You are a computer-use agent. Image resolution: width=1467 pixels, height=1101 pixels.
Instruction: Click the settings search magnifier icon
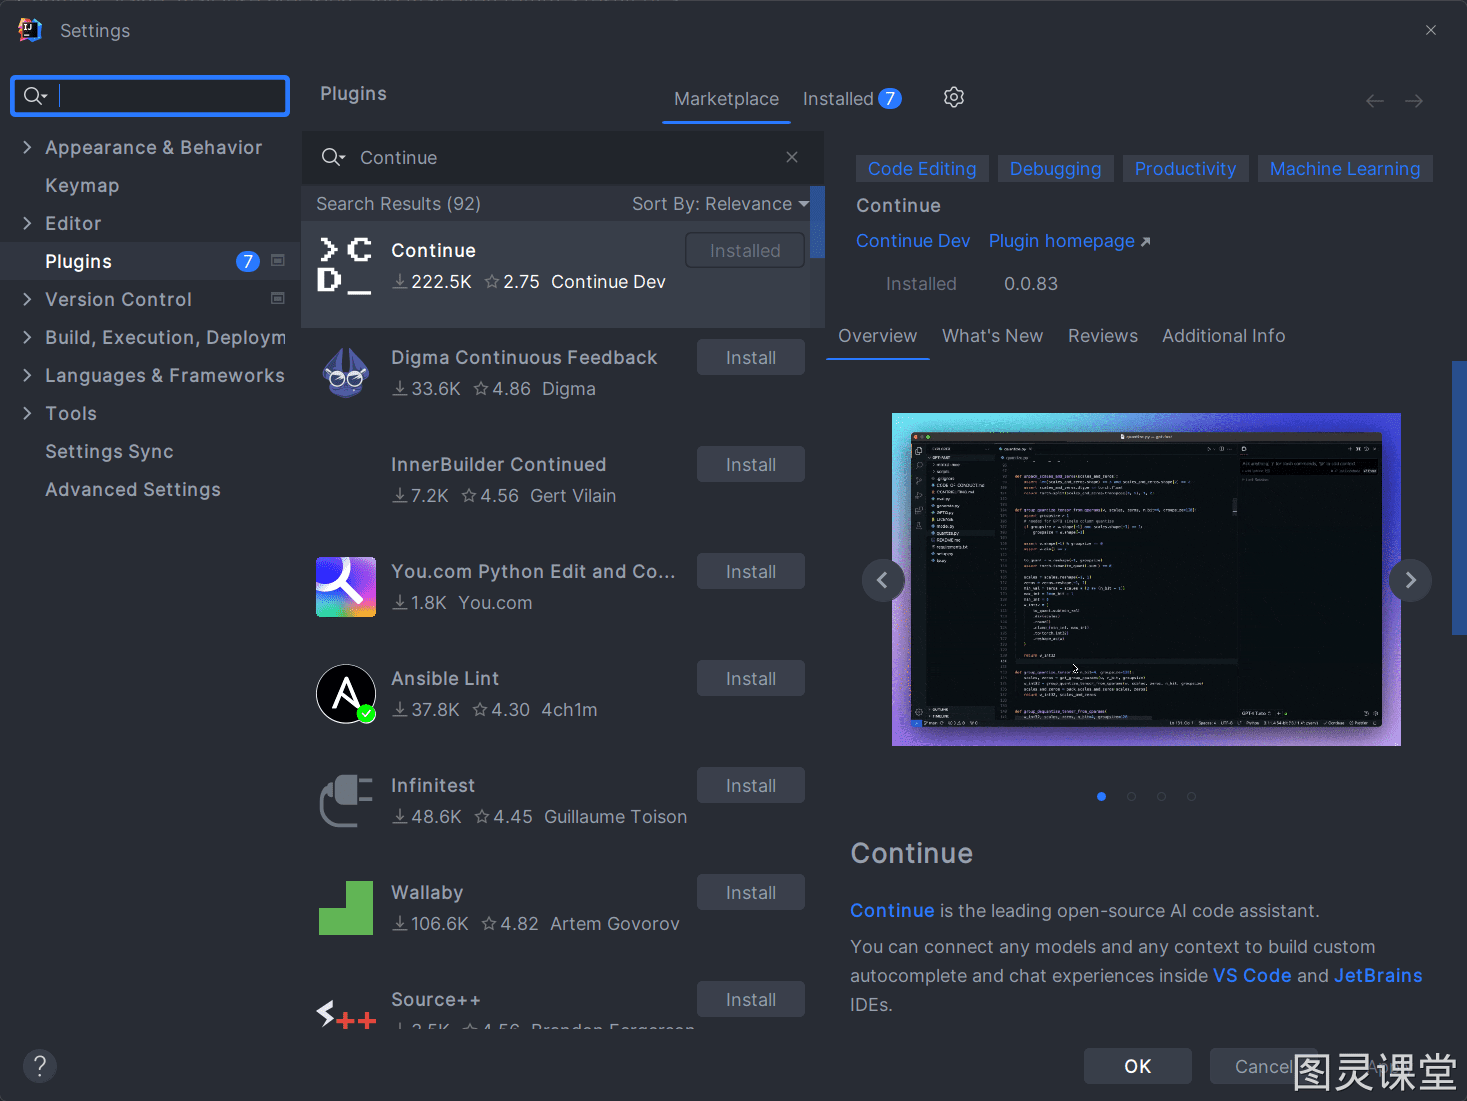(x=35, y=96)
